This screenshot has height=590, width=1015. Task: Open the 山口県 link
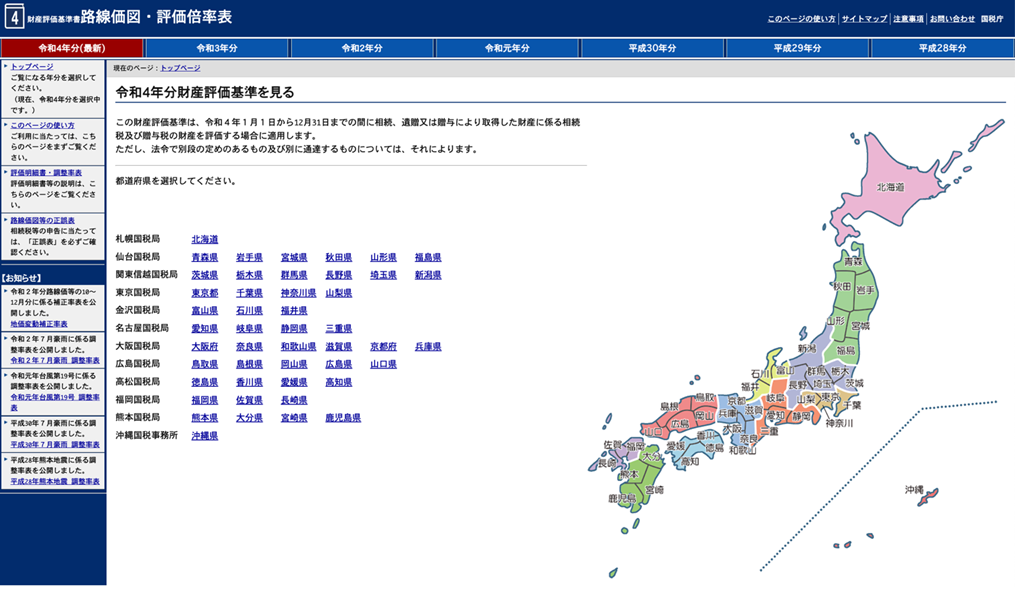tap(383, 365)
